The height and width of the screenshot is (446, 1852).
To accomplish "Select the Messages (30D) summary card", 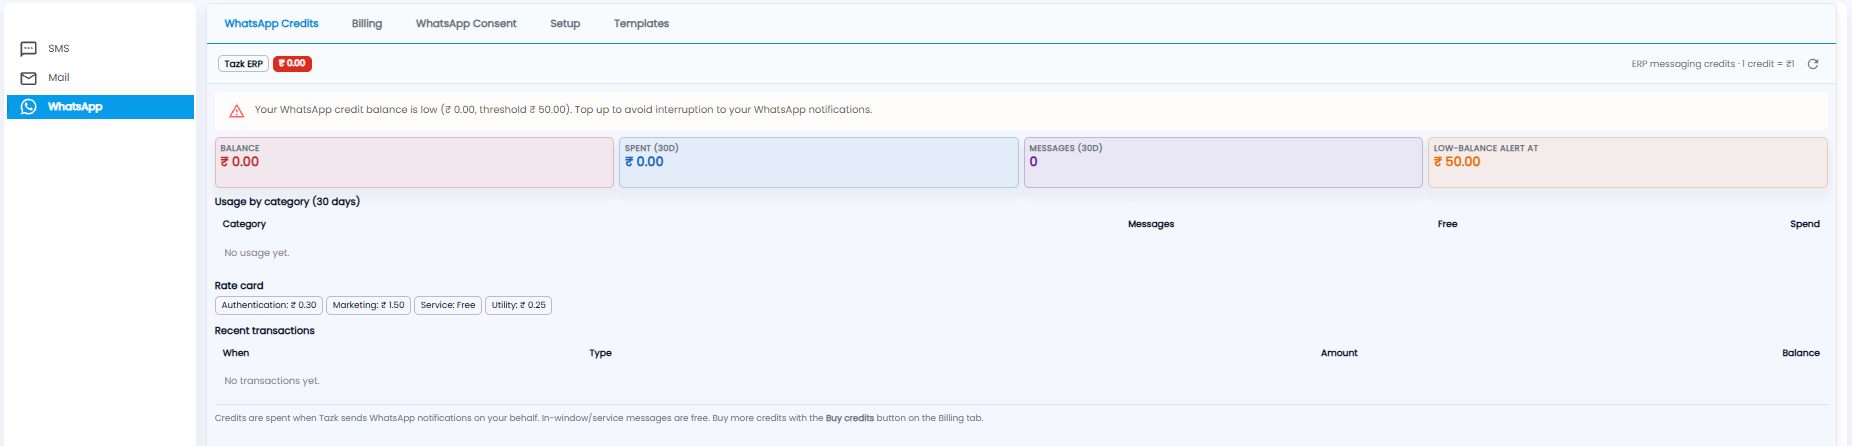I will click(1223, 162).
